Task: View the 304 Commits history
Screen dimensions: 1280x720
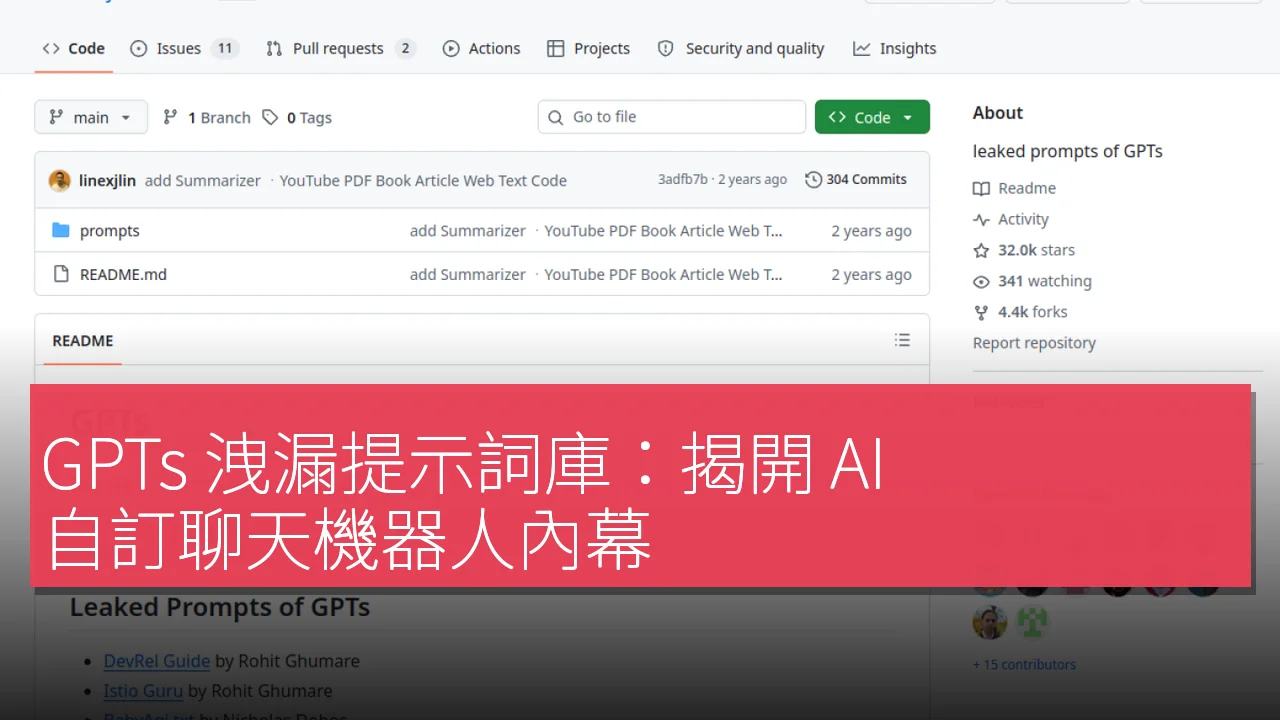Action: tap(856, 180)
